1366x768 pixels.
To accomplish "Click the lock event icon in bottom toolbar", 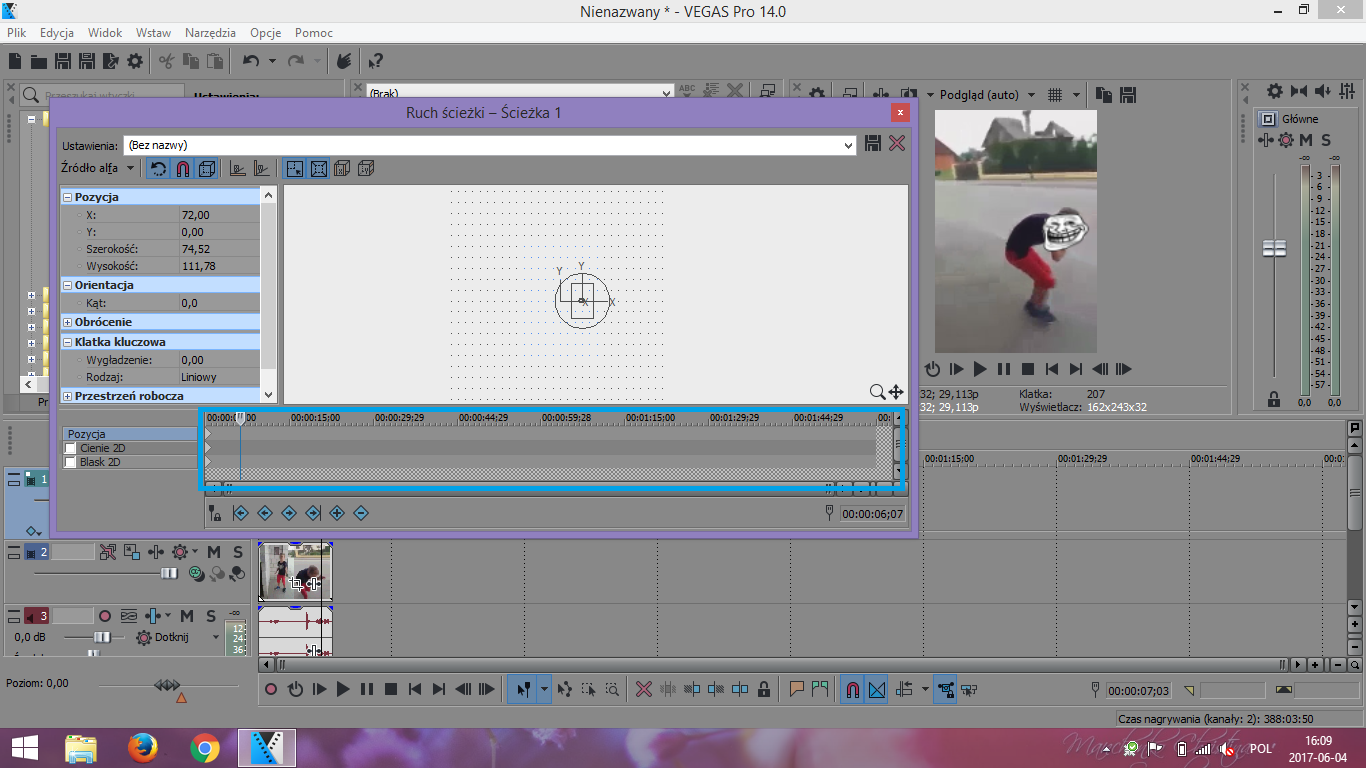I will [x=764, y=689].
